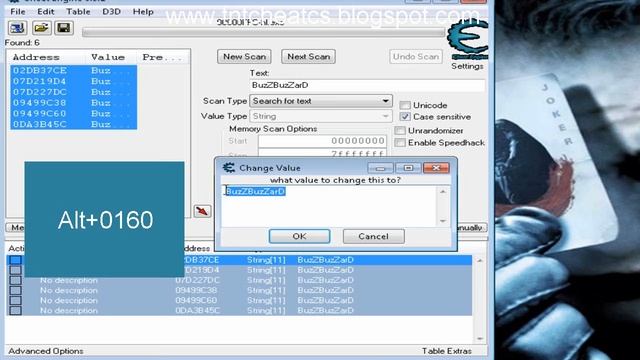Image resolution: width=640 pixels, height=360 pixels.
Task: Click the save floppy disk icon
Action: coord(64,28)
